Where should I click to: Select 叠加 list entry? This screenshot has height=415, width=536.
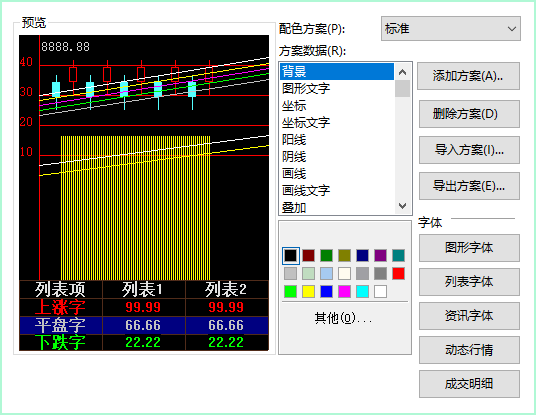[x=337, y=207]
